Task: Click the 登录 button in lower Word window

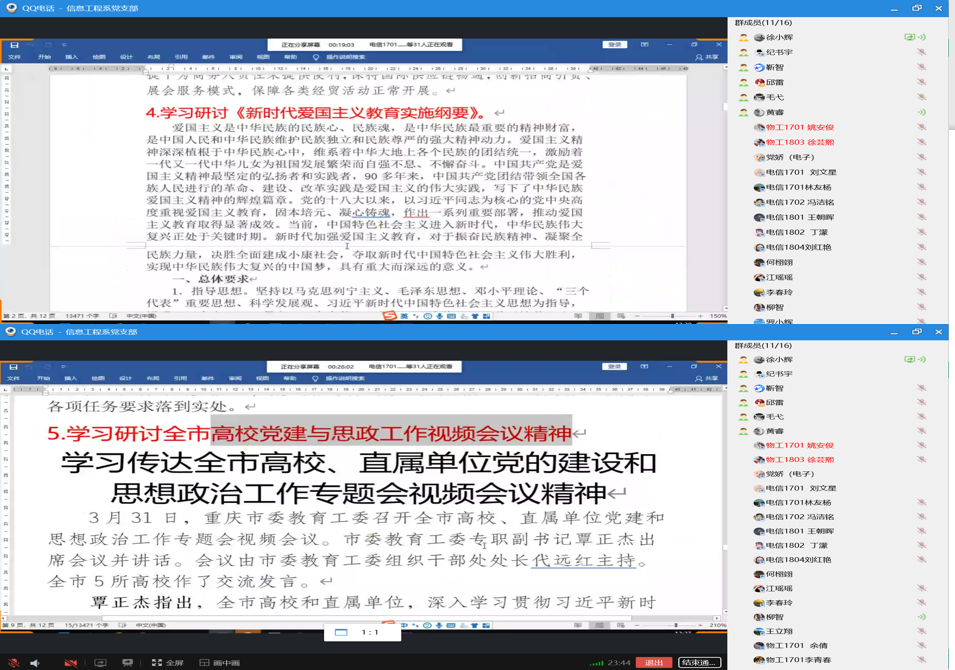Action: (614, 367)
